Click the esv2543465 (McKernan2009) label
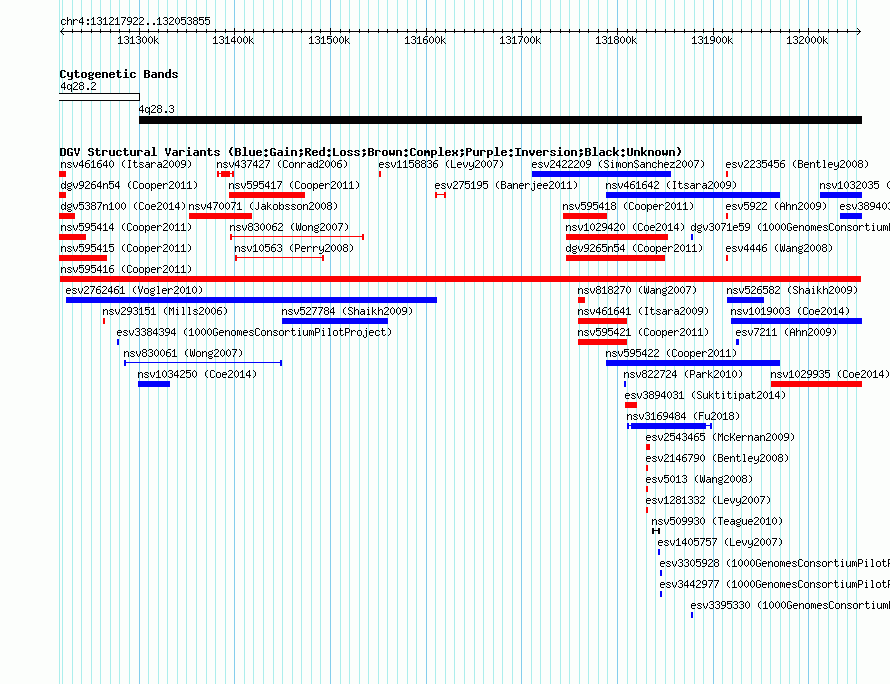890x684 pixels. [720, 437]
